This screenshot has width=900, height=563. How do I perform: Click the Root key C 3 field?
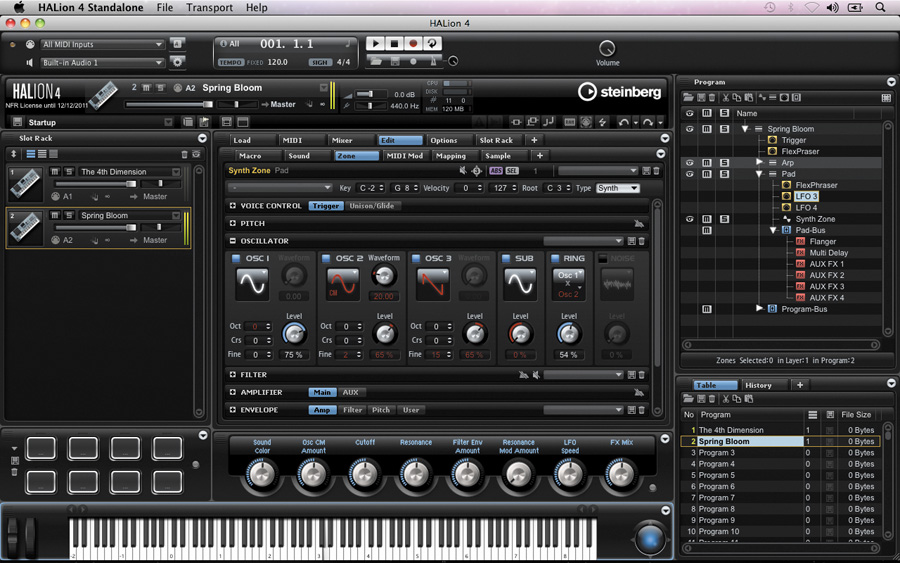558,188
